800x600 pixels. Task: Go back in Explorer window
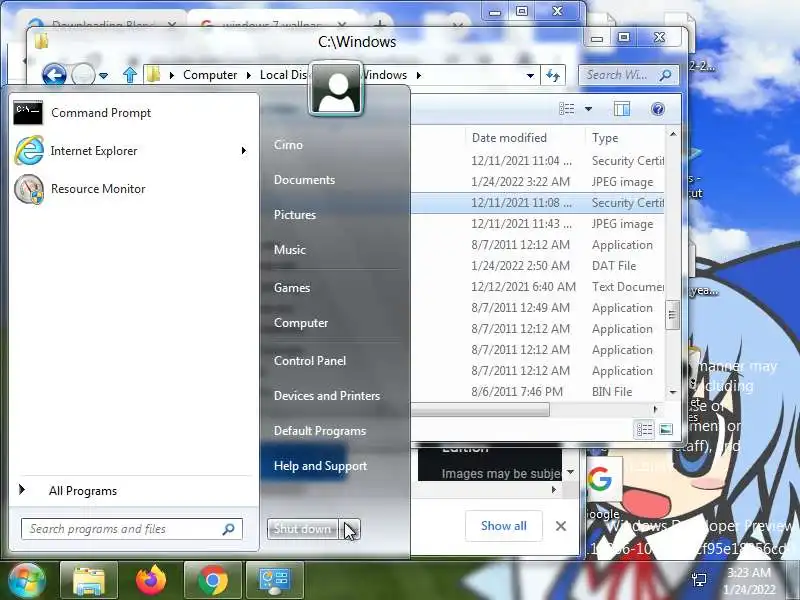(54, 76)
